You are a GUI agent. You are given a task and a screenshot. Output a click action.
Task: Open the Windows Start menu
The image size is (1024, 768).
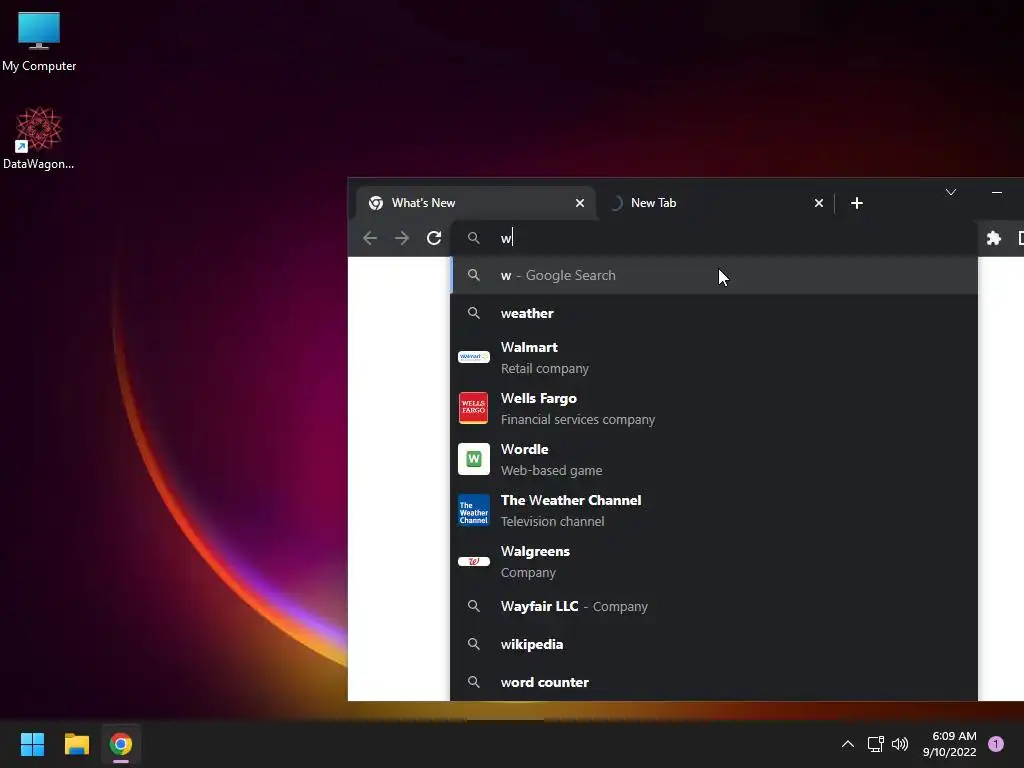pyautogui.click(x=32, y=744)
